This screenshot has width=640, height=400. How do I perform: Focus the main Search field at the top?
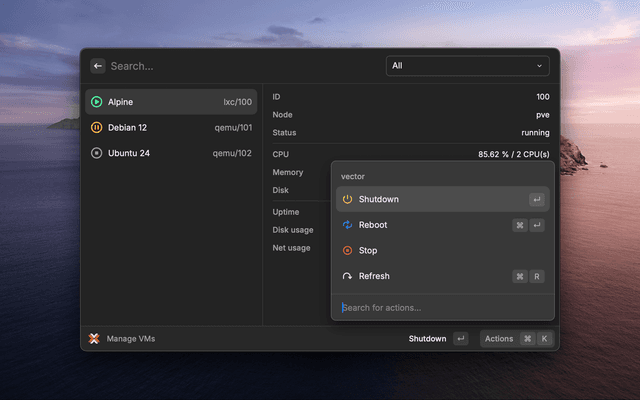pos(240,66)
